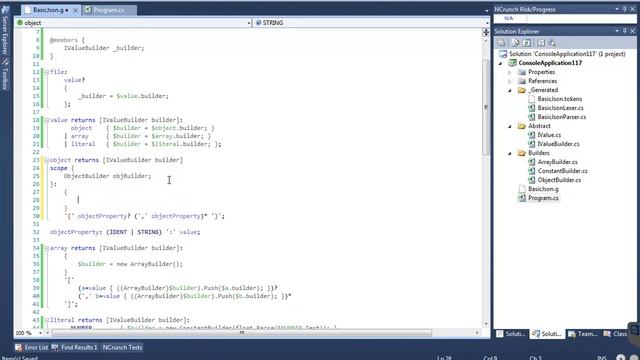Screen dimensions: 640x360
Task: Close the BasicJson.g editor tab
Action: 75,10
